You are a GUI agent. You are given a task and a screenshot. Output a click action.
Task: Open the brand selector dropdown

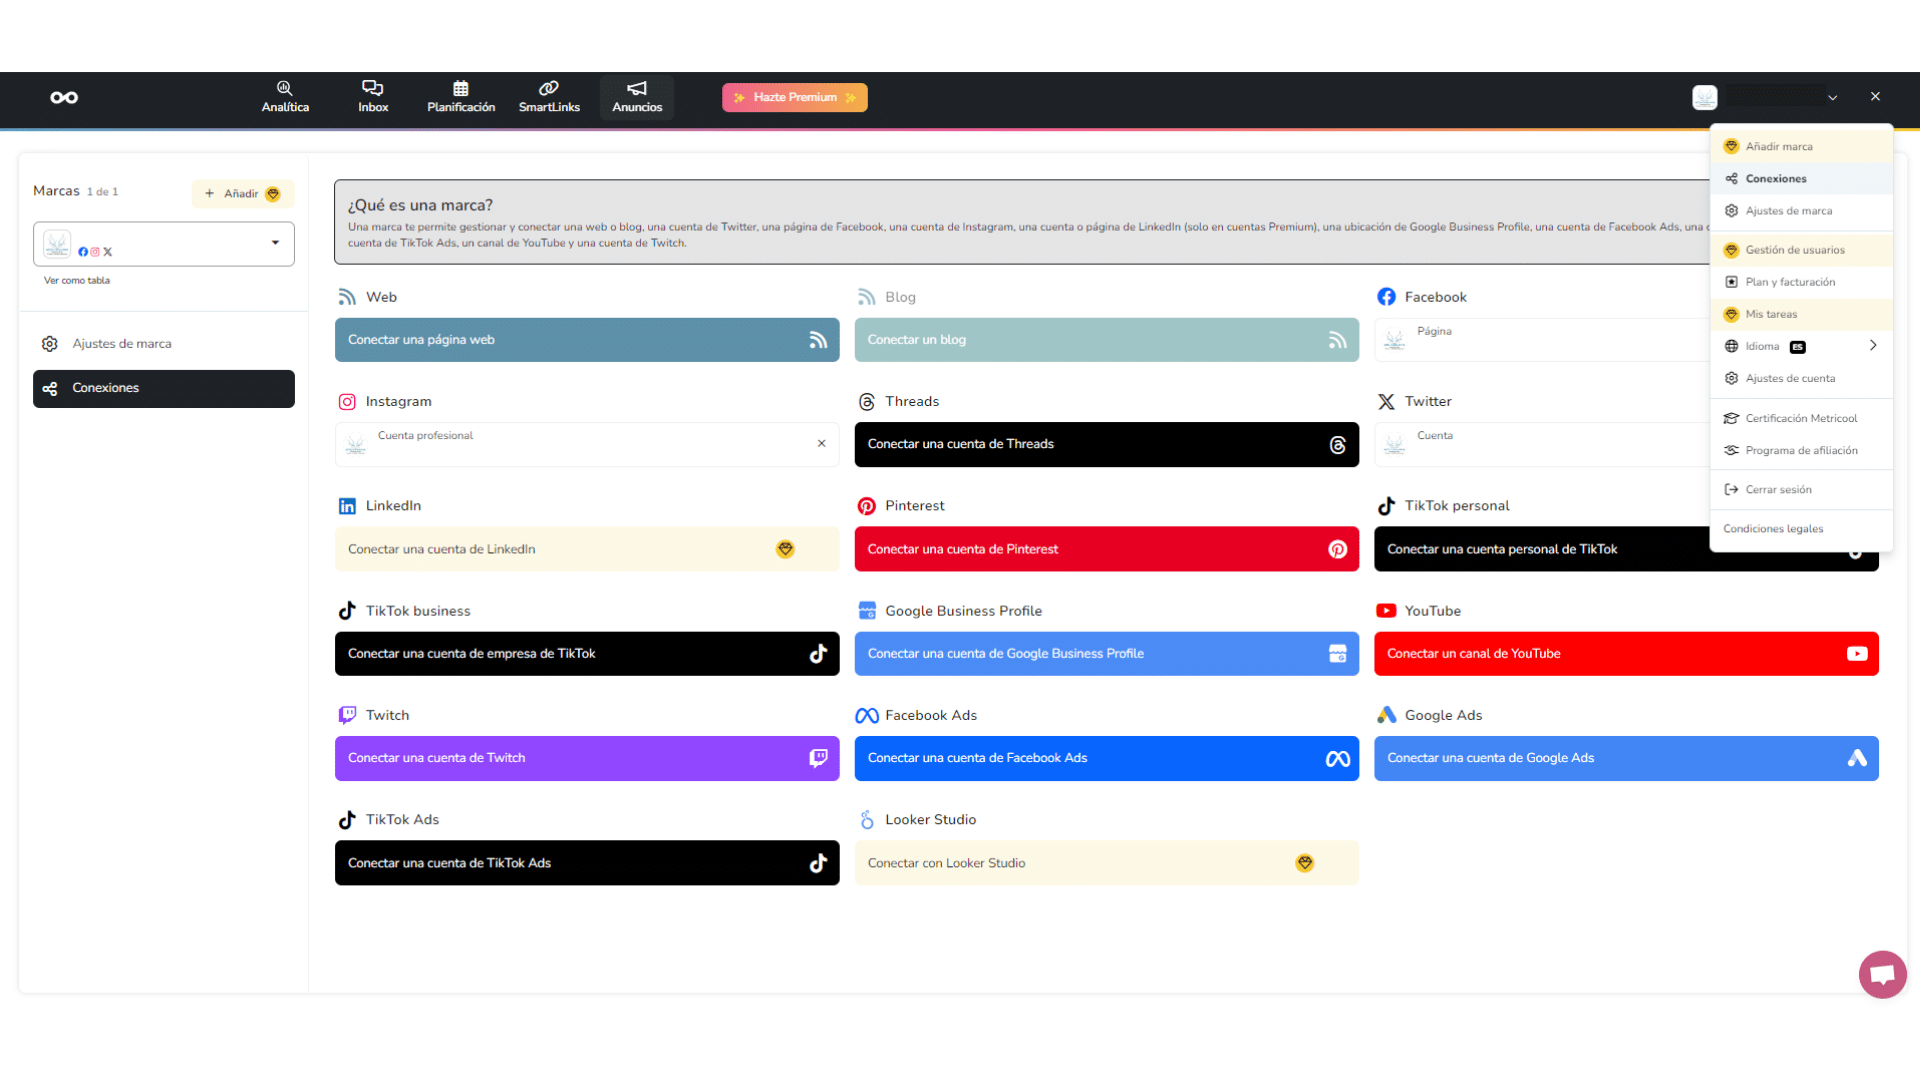point(164,244)
